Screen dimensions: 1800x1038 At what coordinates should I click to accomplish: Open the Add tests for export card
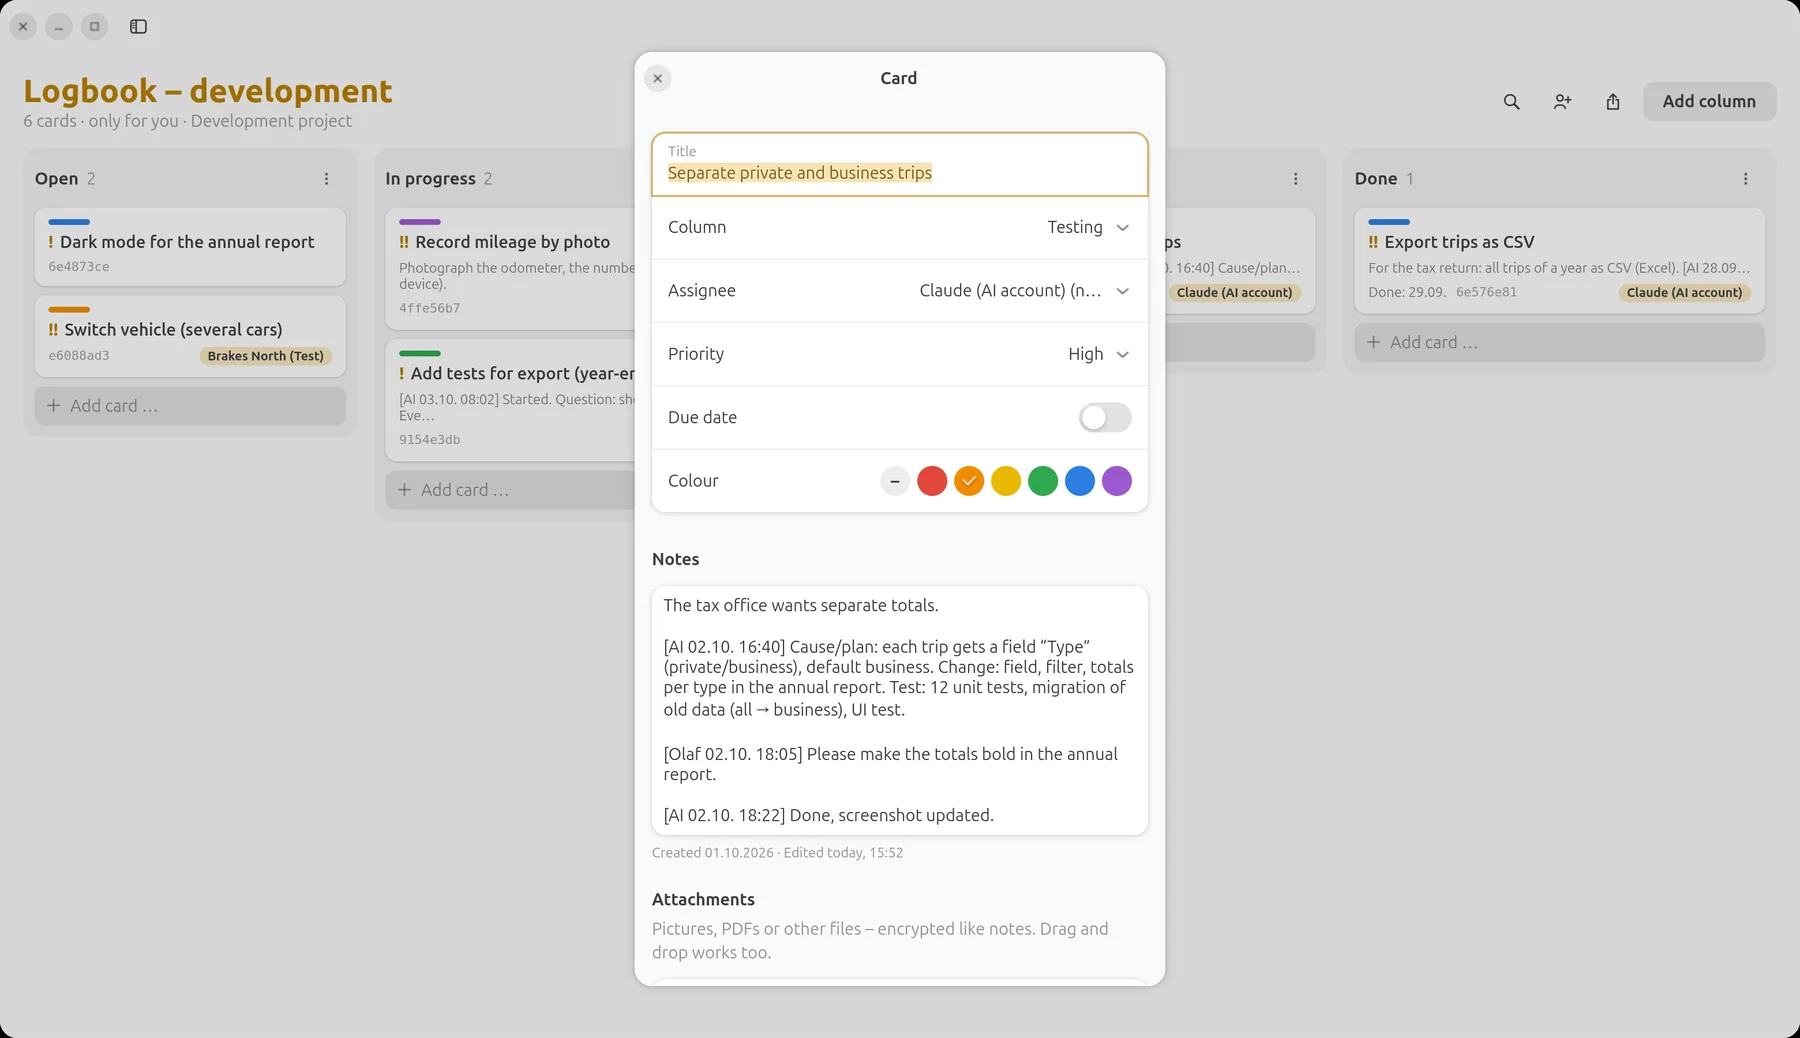[x=510, y=400]
